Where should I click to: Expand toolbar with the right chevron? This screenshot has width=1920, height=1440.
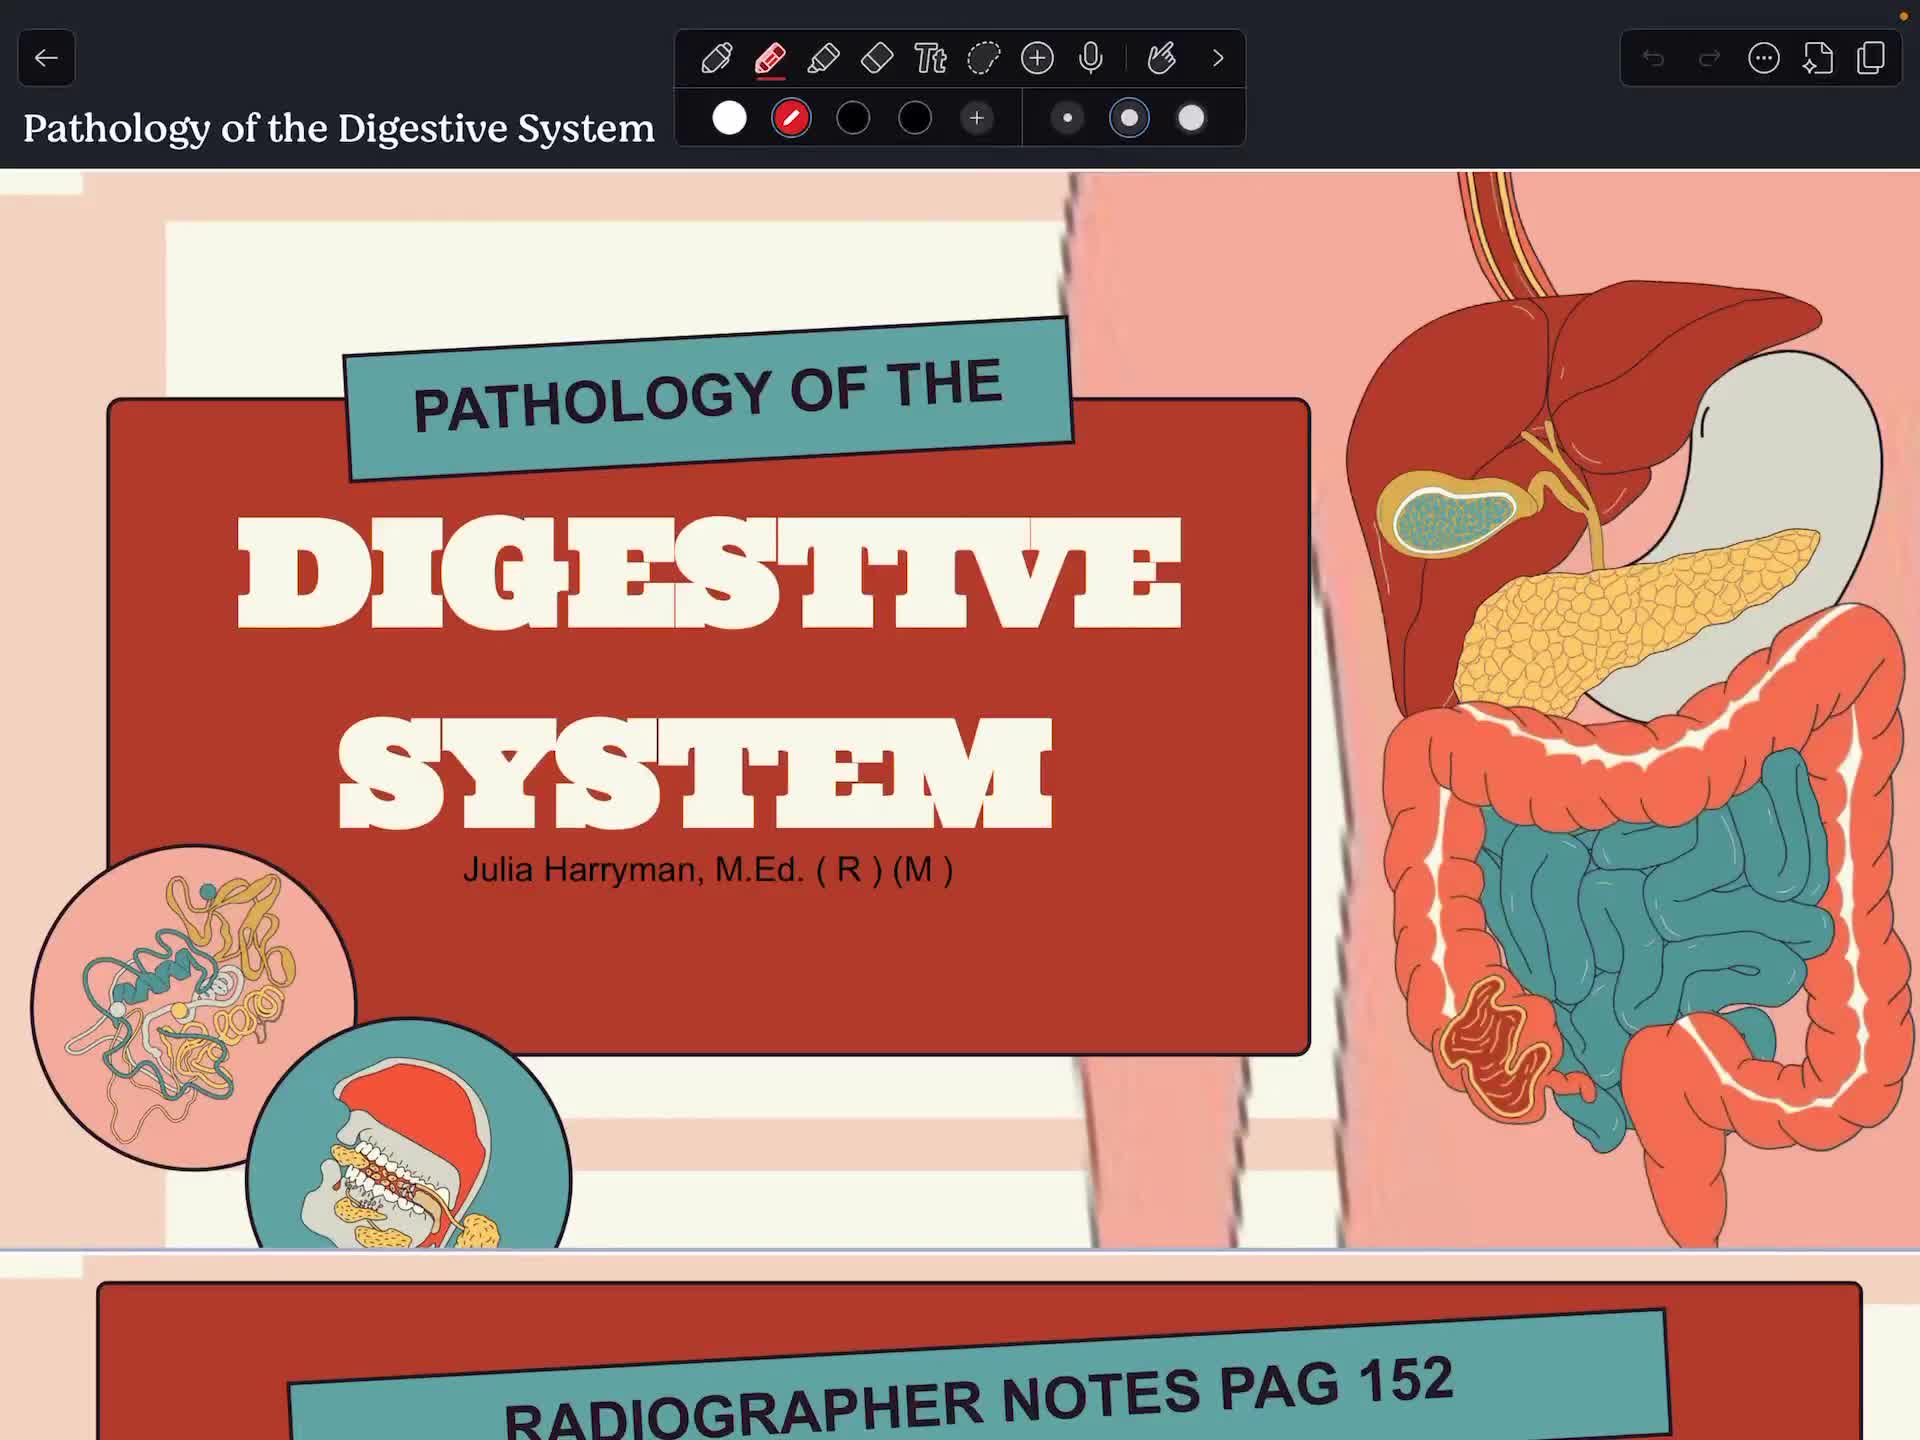point(1218,58)
